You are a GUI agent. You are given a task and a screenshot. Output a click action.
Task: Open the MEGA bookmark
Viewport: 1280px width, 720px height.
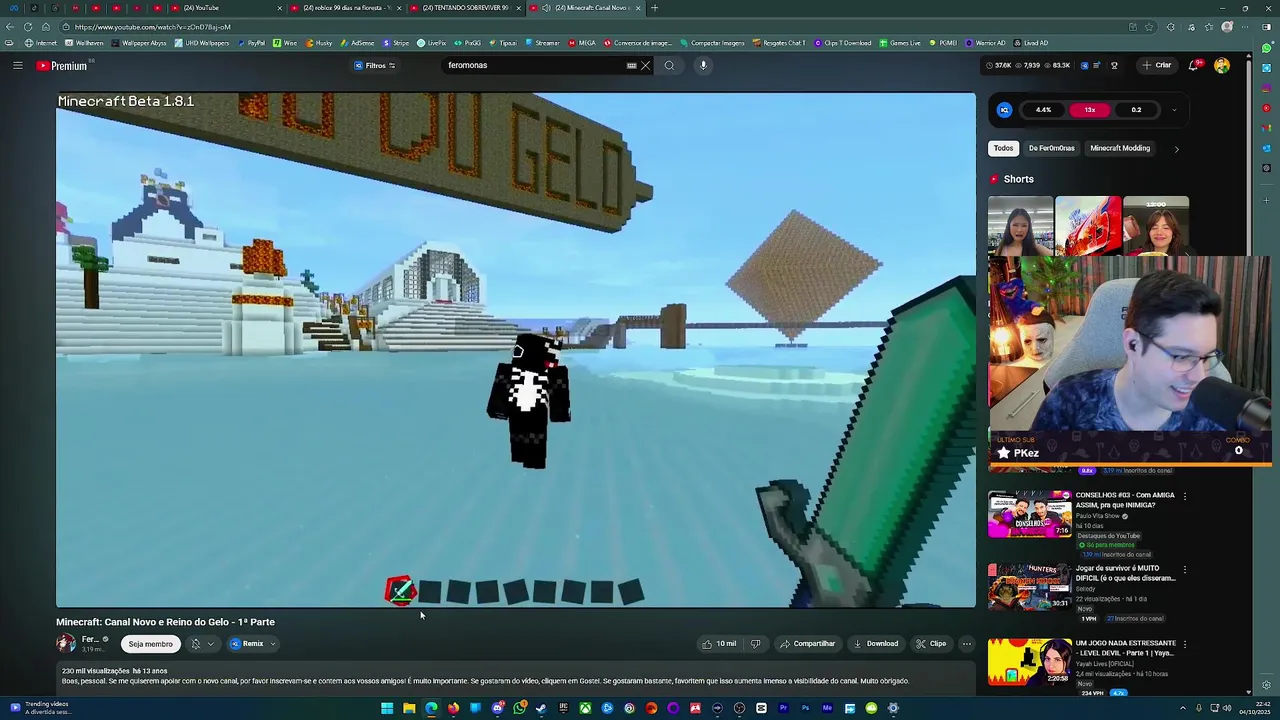tap(582, 43)
